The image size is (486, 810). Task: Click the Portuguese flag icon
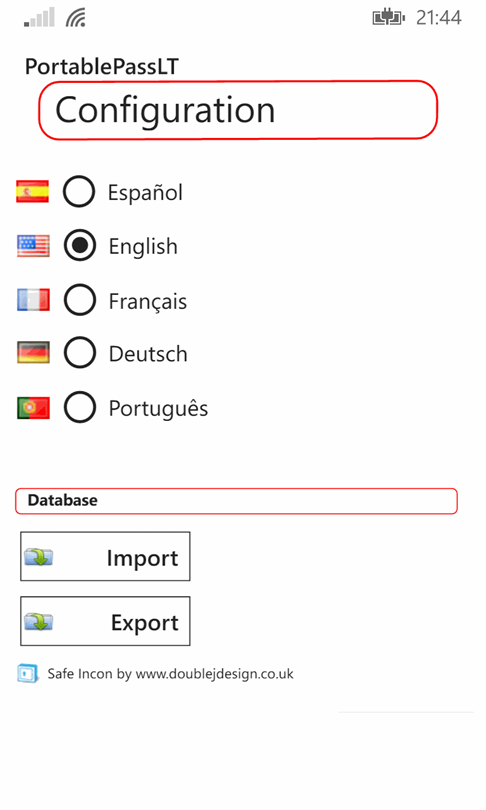point(33,408)
